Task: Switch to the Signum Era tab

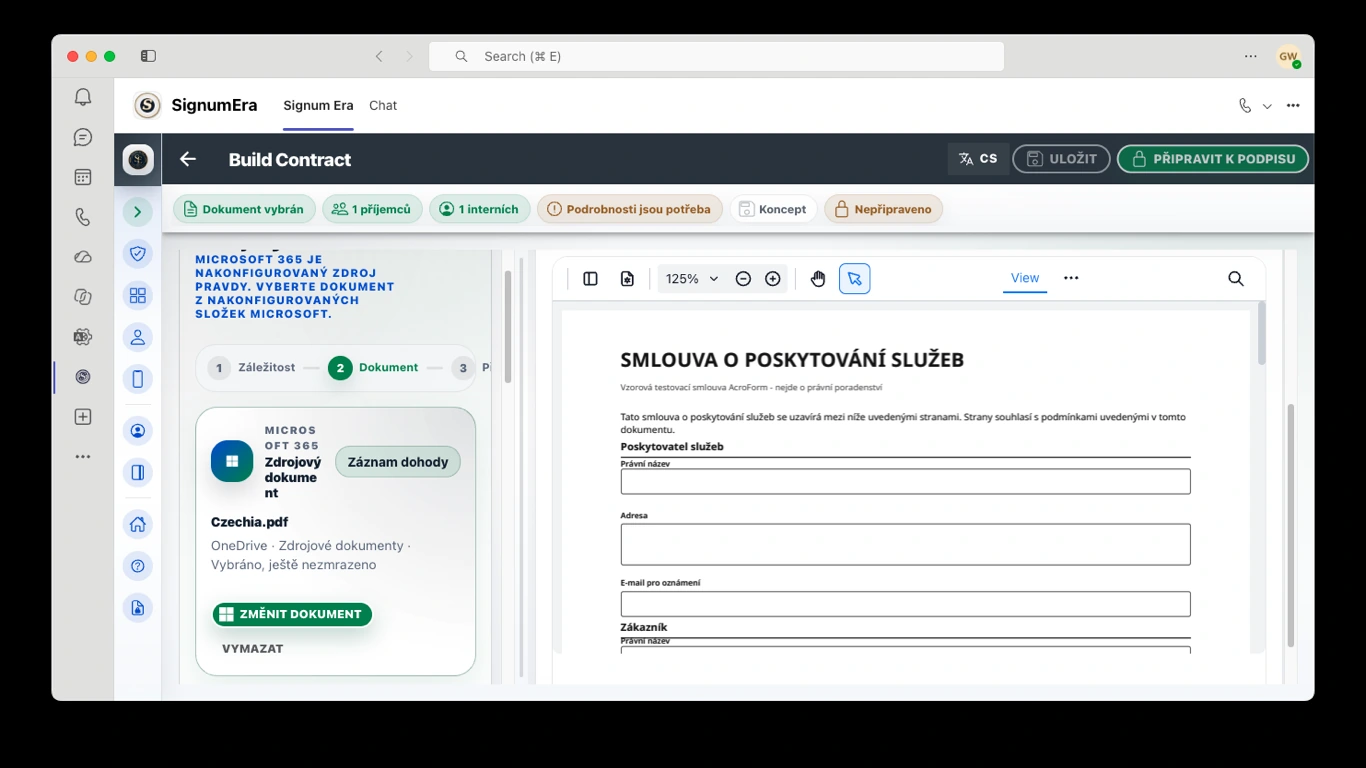Action: coord(318,105)
